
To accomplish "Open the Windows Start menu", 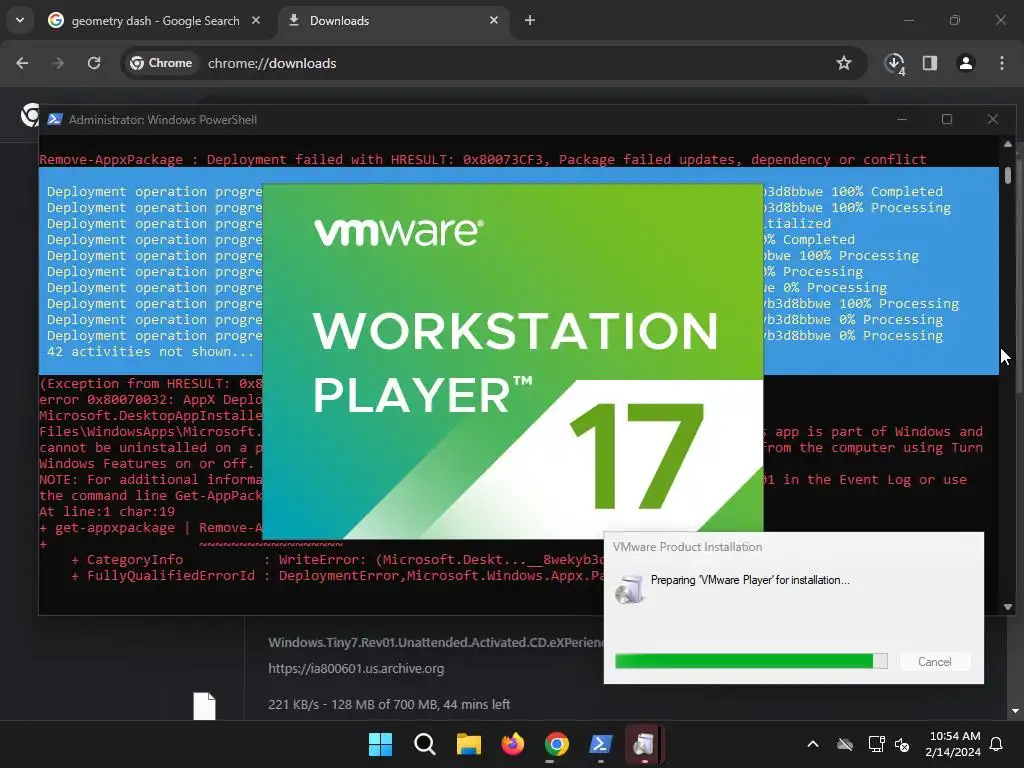I will point(380,744).
